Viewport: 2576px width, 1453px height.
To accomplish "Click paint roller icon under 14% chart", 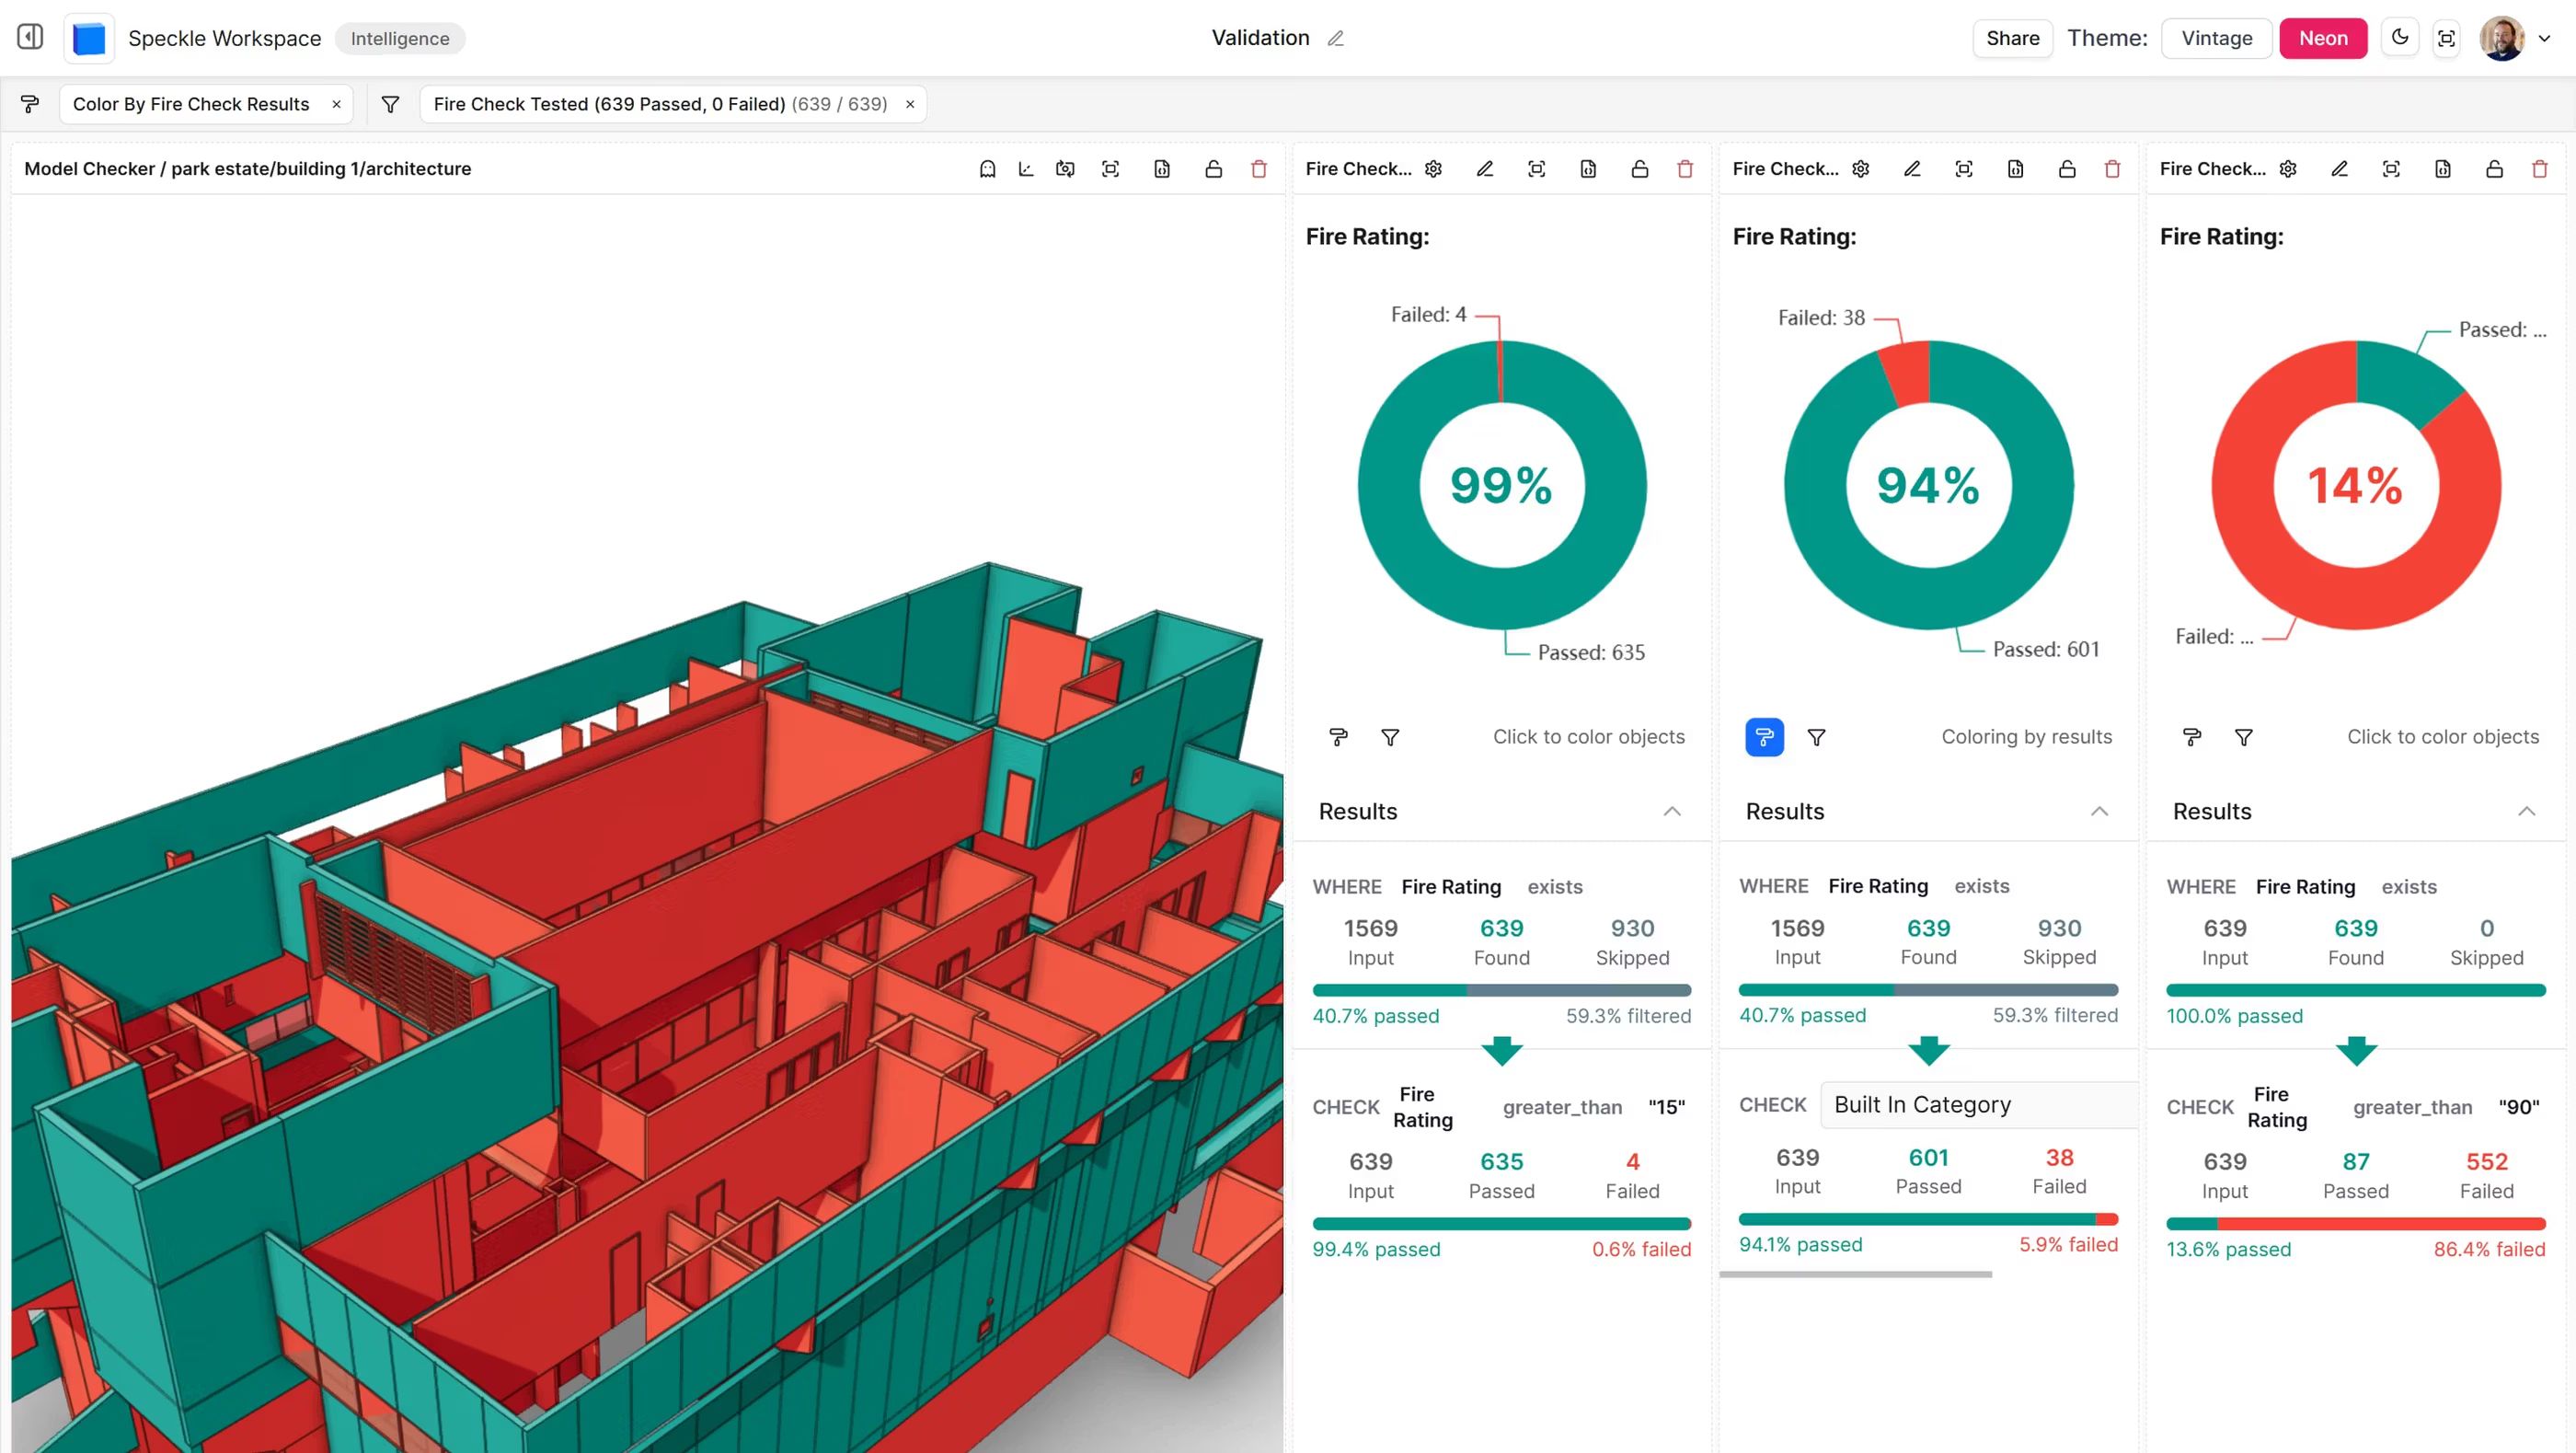I will [2192, 737].
